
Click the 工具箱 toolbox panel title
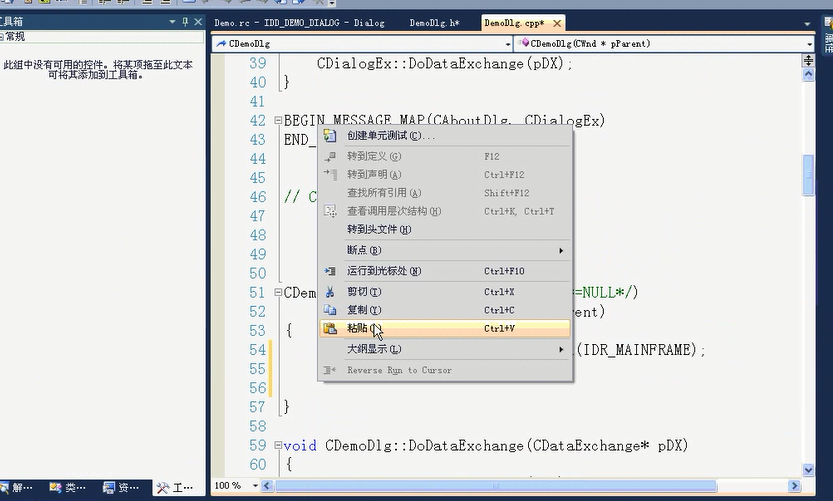(x=11, y=22)
